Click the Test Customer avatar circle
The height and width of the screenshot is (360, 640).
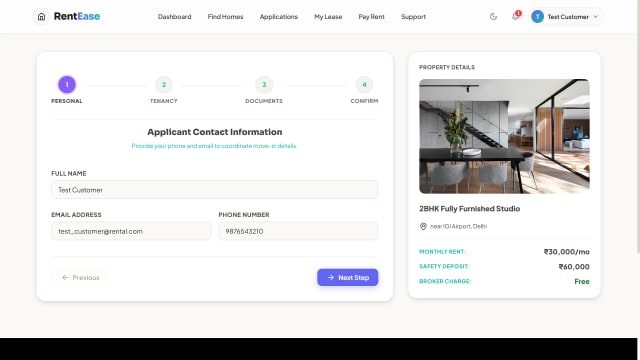coord(538,17)
